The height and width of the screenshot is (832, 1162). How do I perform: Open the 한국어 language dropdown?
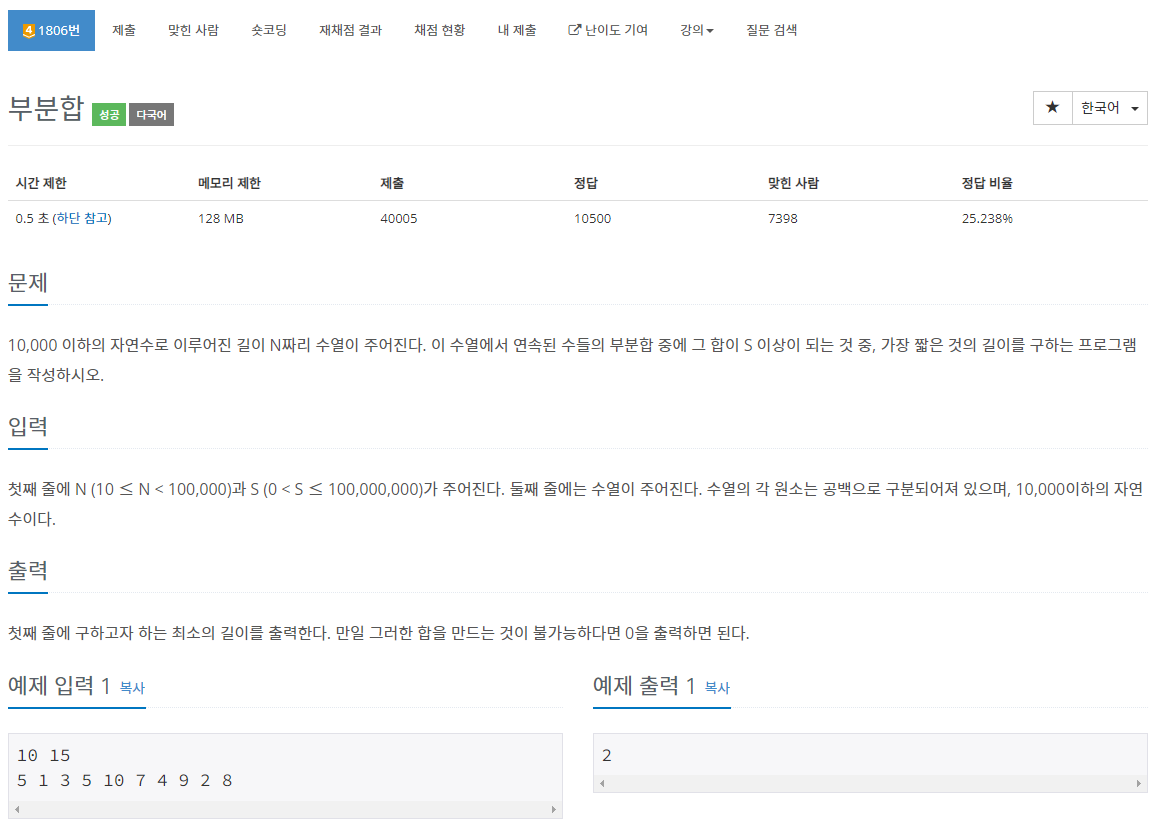pyautogui.click(x=1109, y=108)
